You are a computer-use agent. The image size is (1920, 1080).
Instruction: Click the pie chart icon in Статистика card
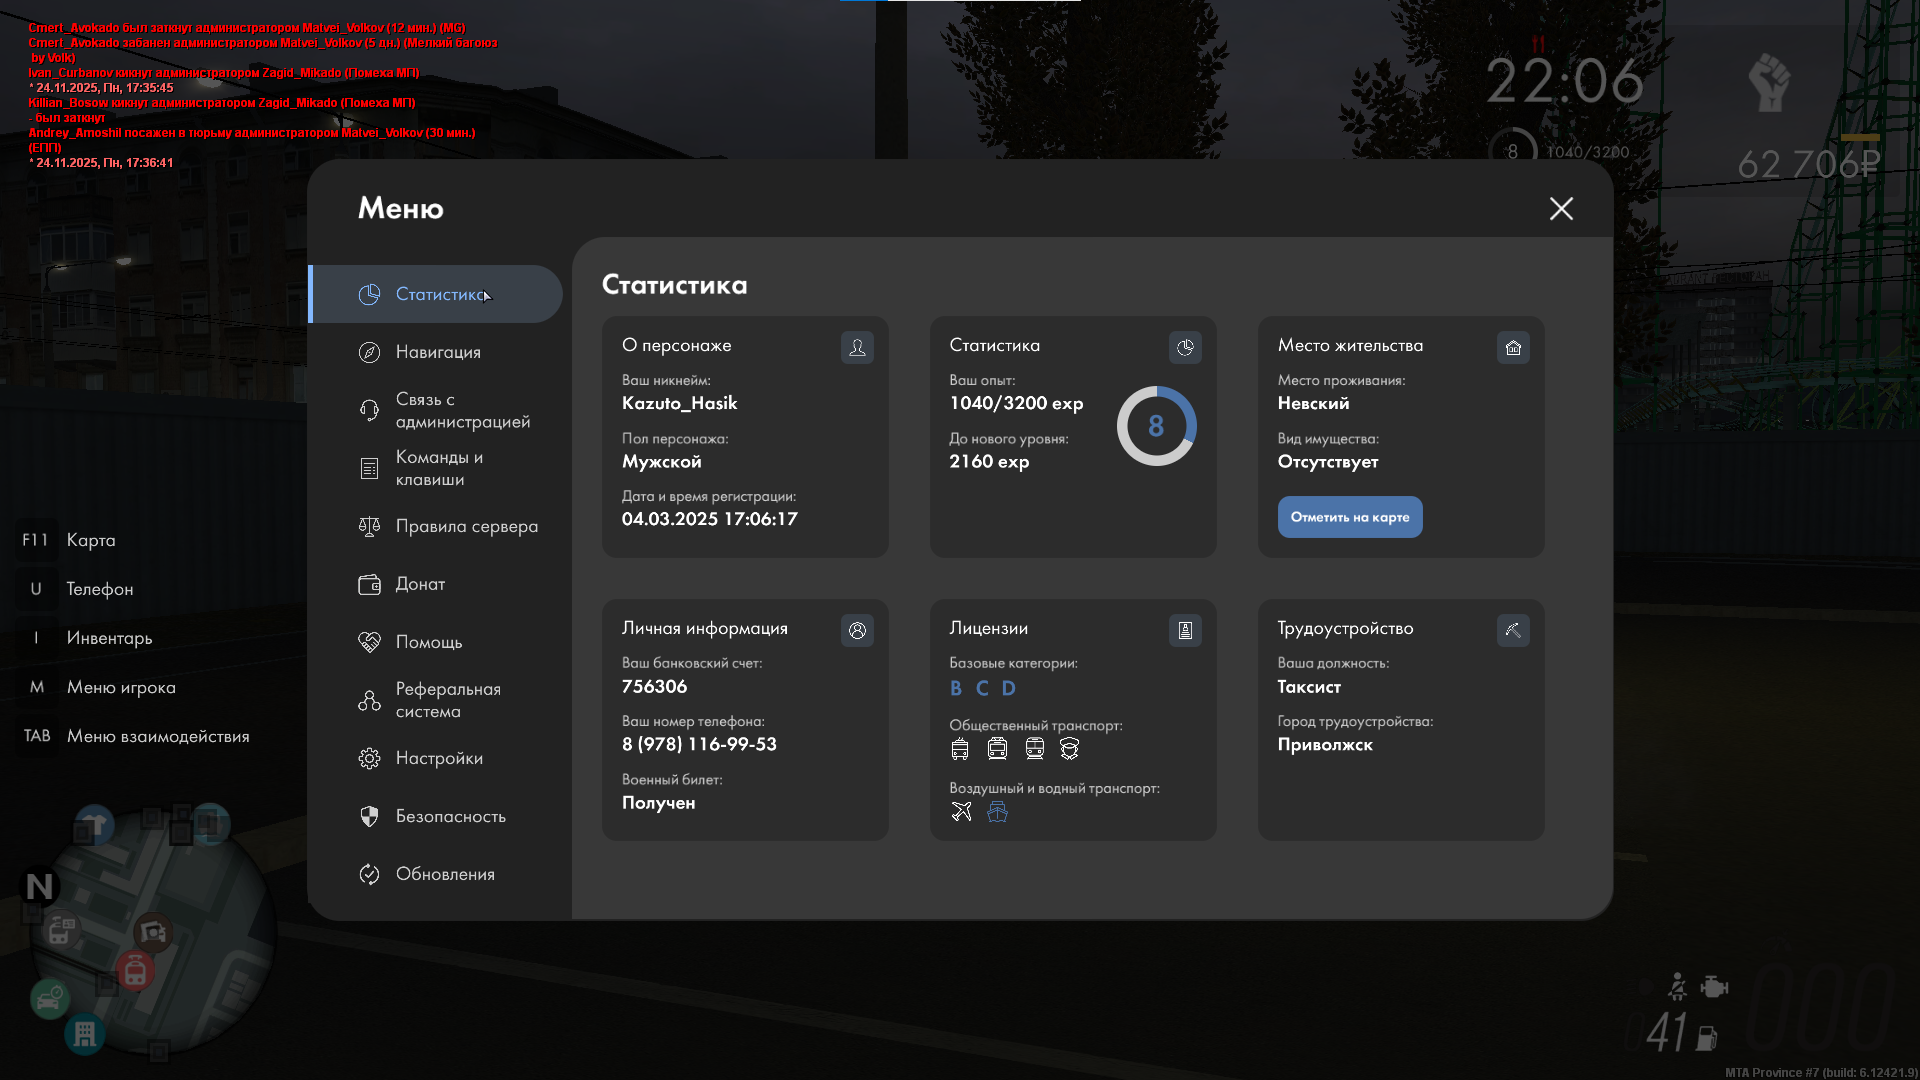(x=1185, y=347)
